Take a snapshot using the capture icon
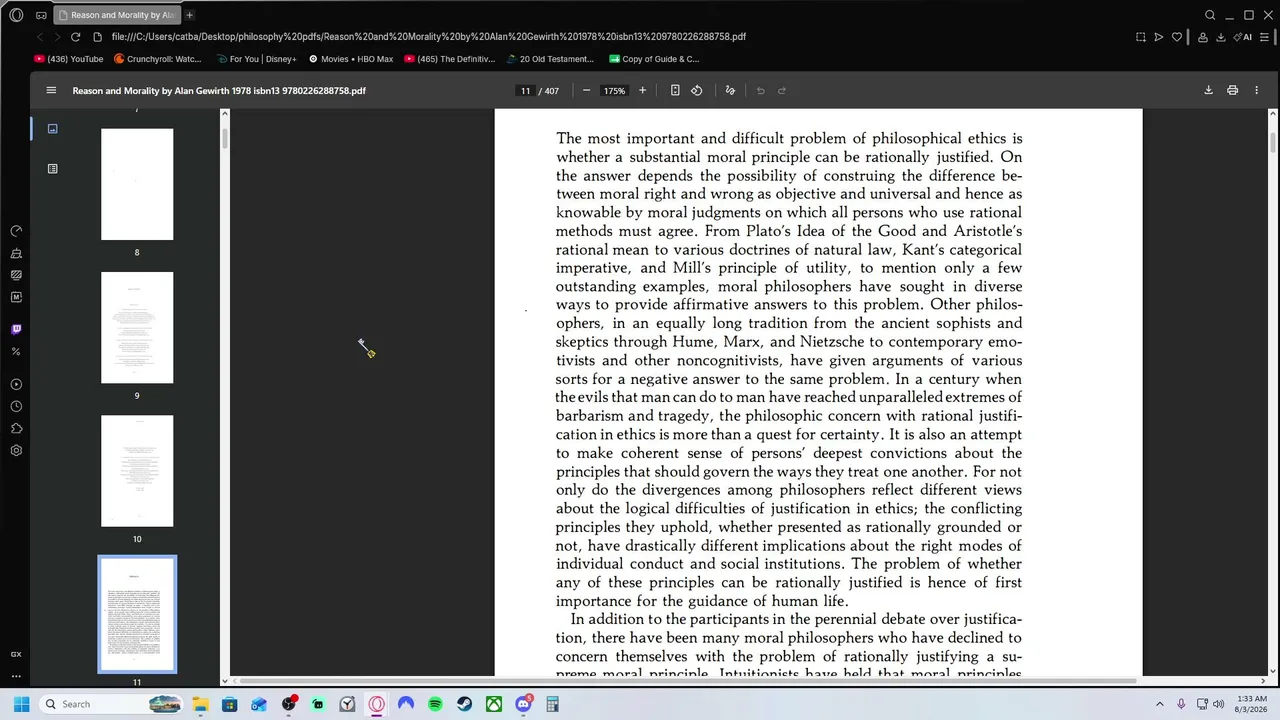 click(1140, 37)
